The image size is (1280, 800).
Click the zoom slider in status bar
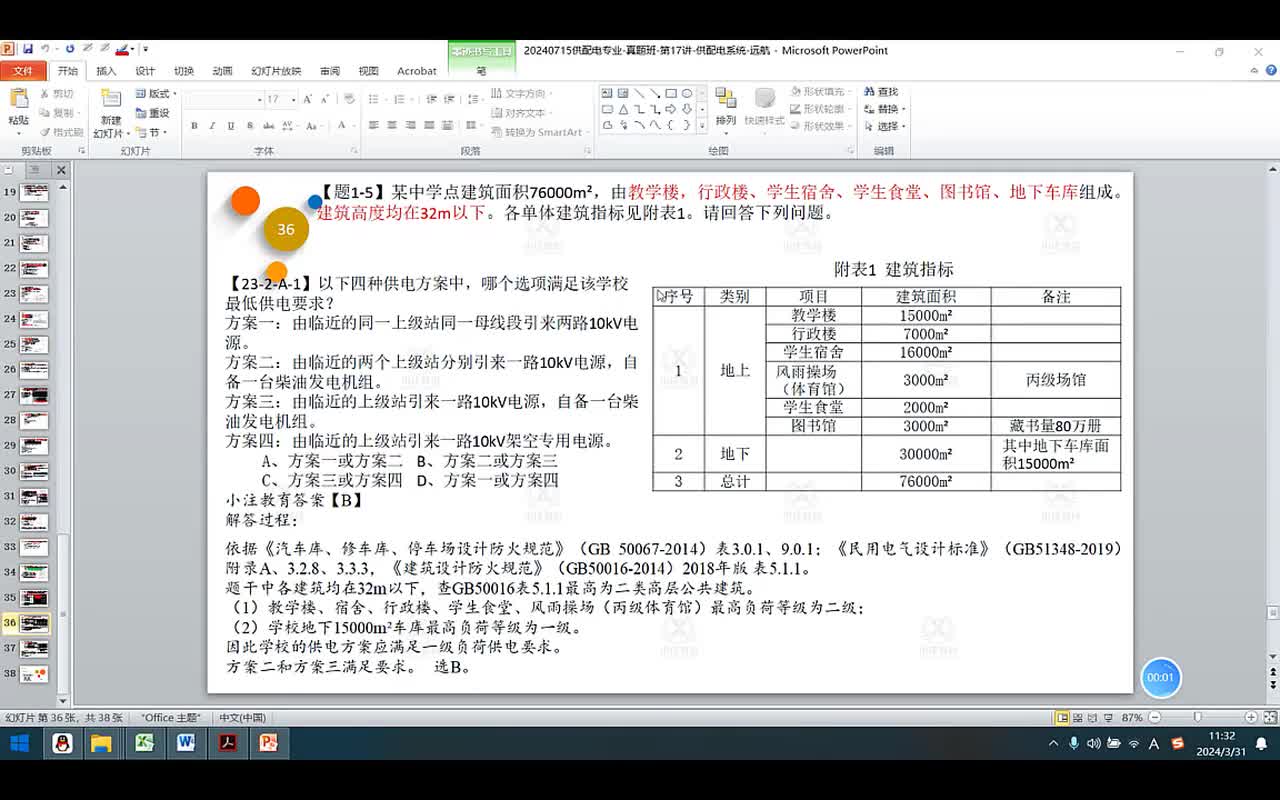[x=1197, y=718]
